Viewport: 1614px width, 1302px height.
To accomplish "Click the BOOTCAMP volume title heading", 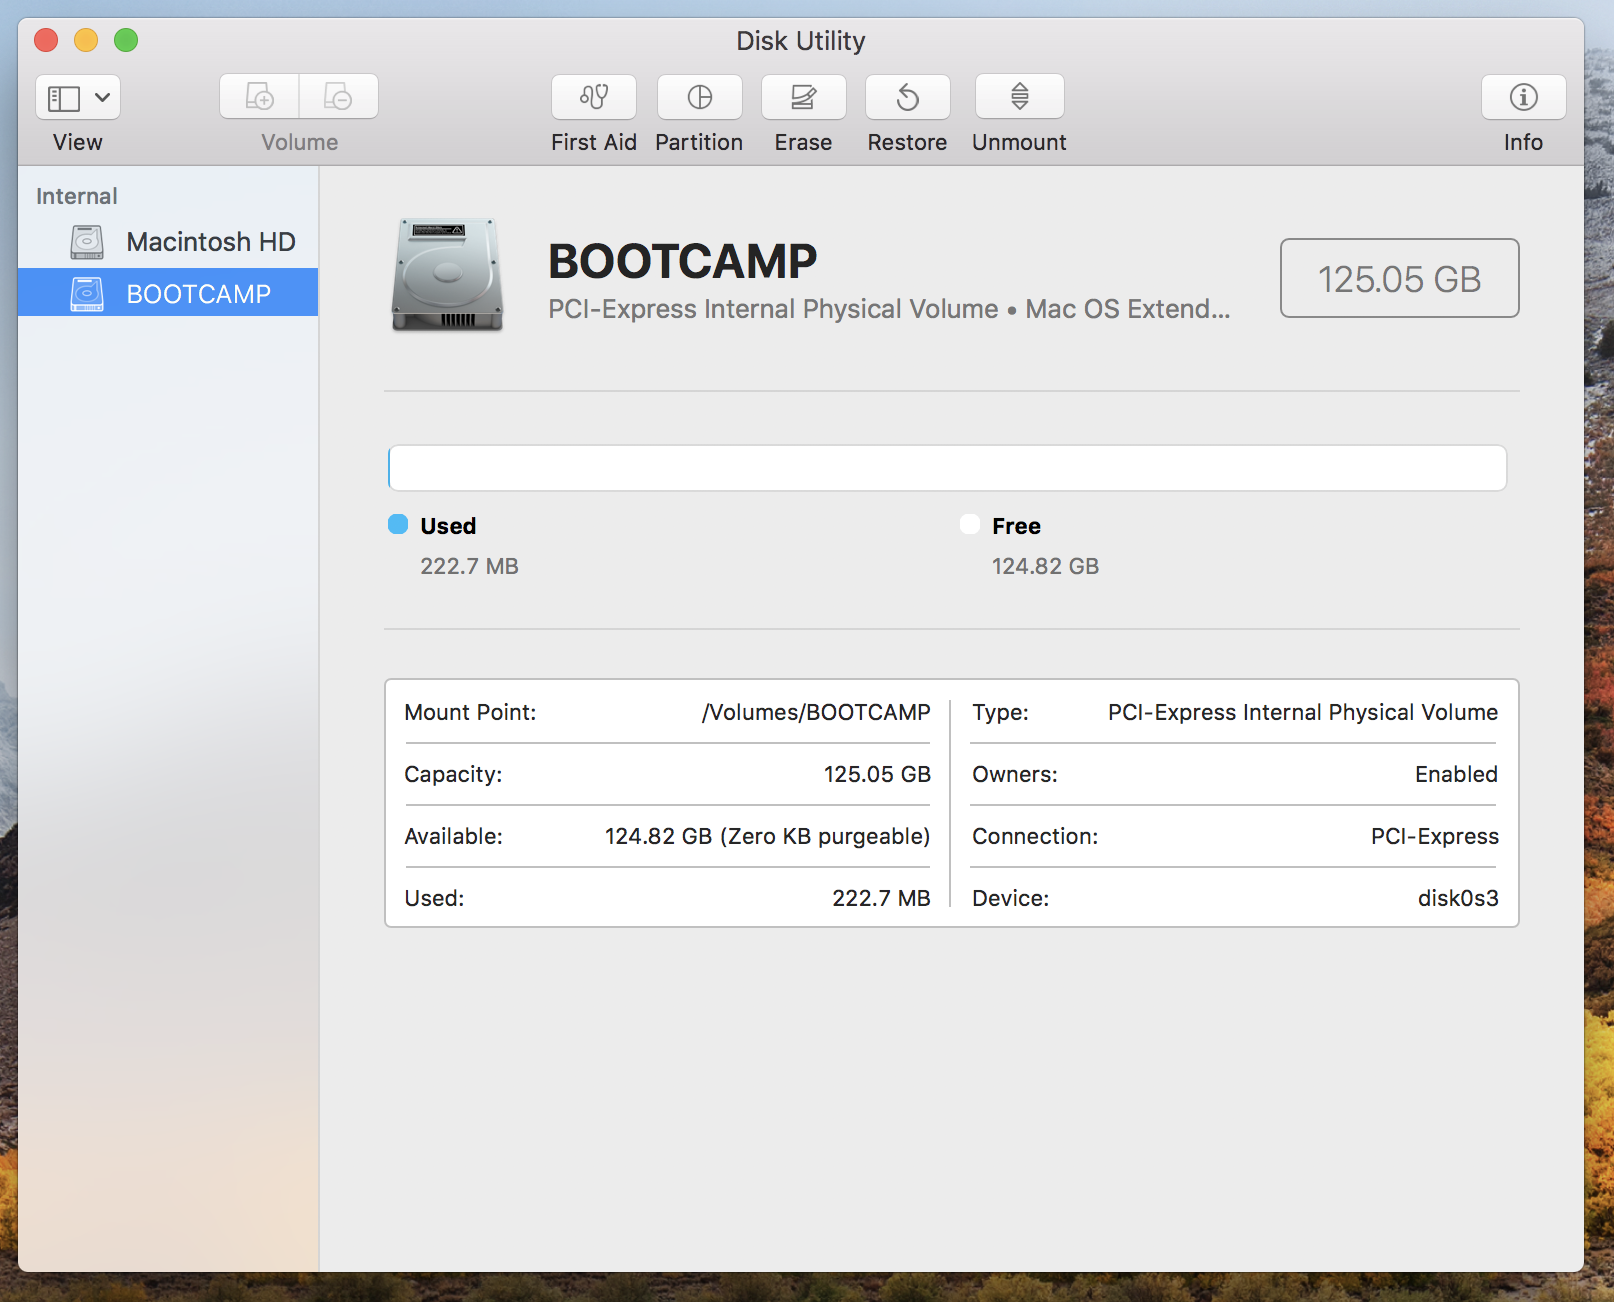I will click(683, 262).
